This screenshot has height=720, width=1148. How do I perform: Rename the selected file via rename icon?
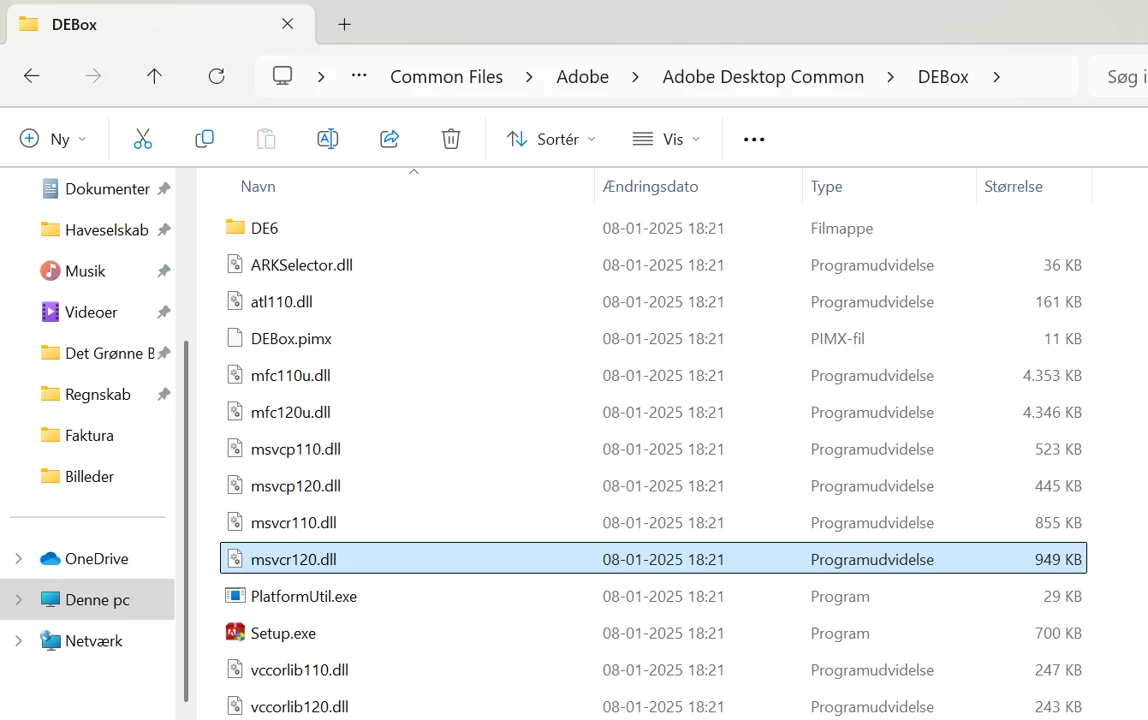pyautogui.click(x=327, y=138)
